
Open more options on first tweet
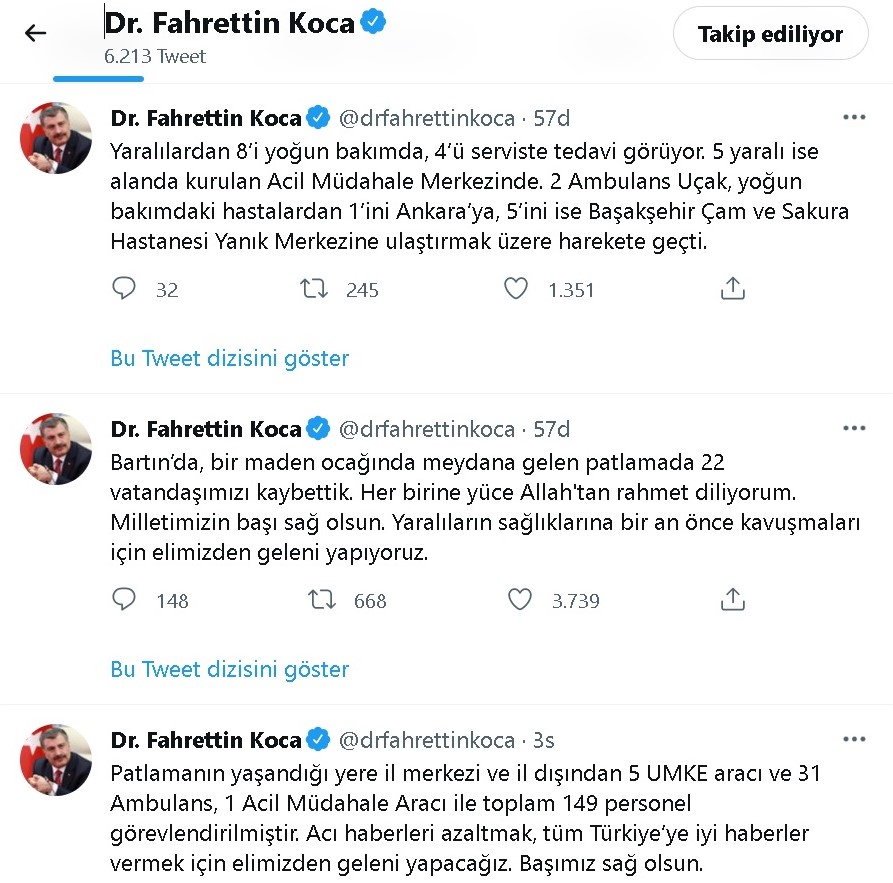pos(853,118)
